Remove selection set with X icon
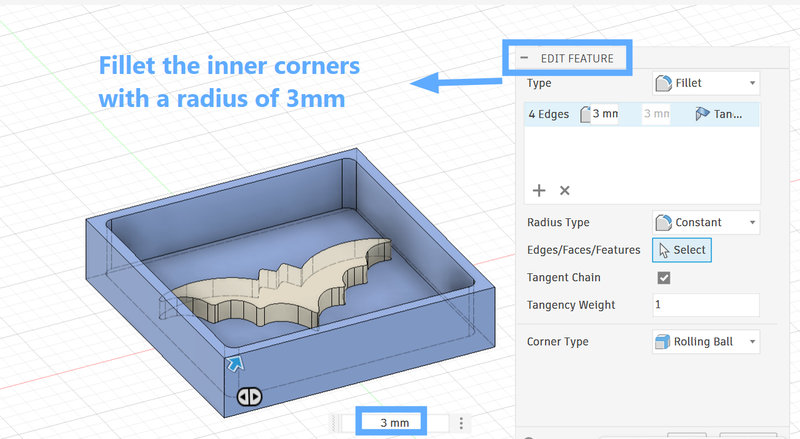 [x=564, y=190]
